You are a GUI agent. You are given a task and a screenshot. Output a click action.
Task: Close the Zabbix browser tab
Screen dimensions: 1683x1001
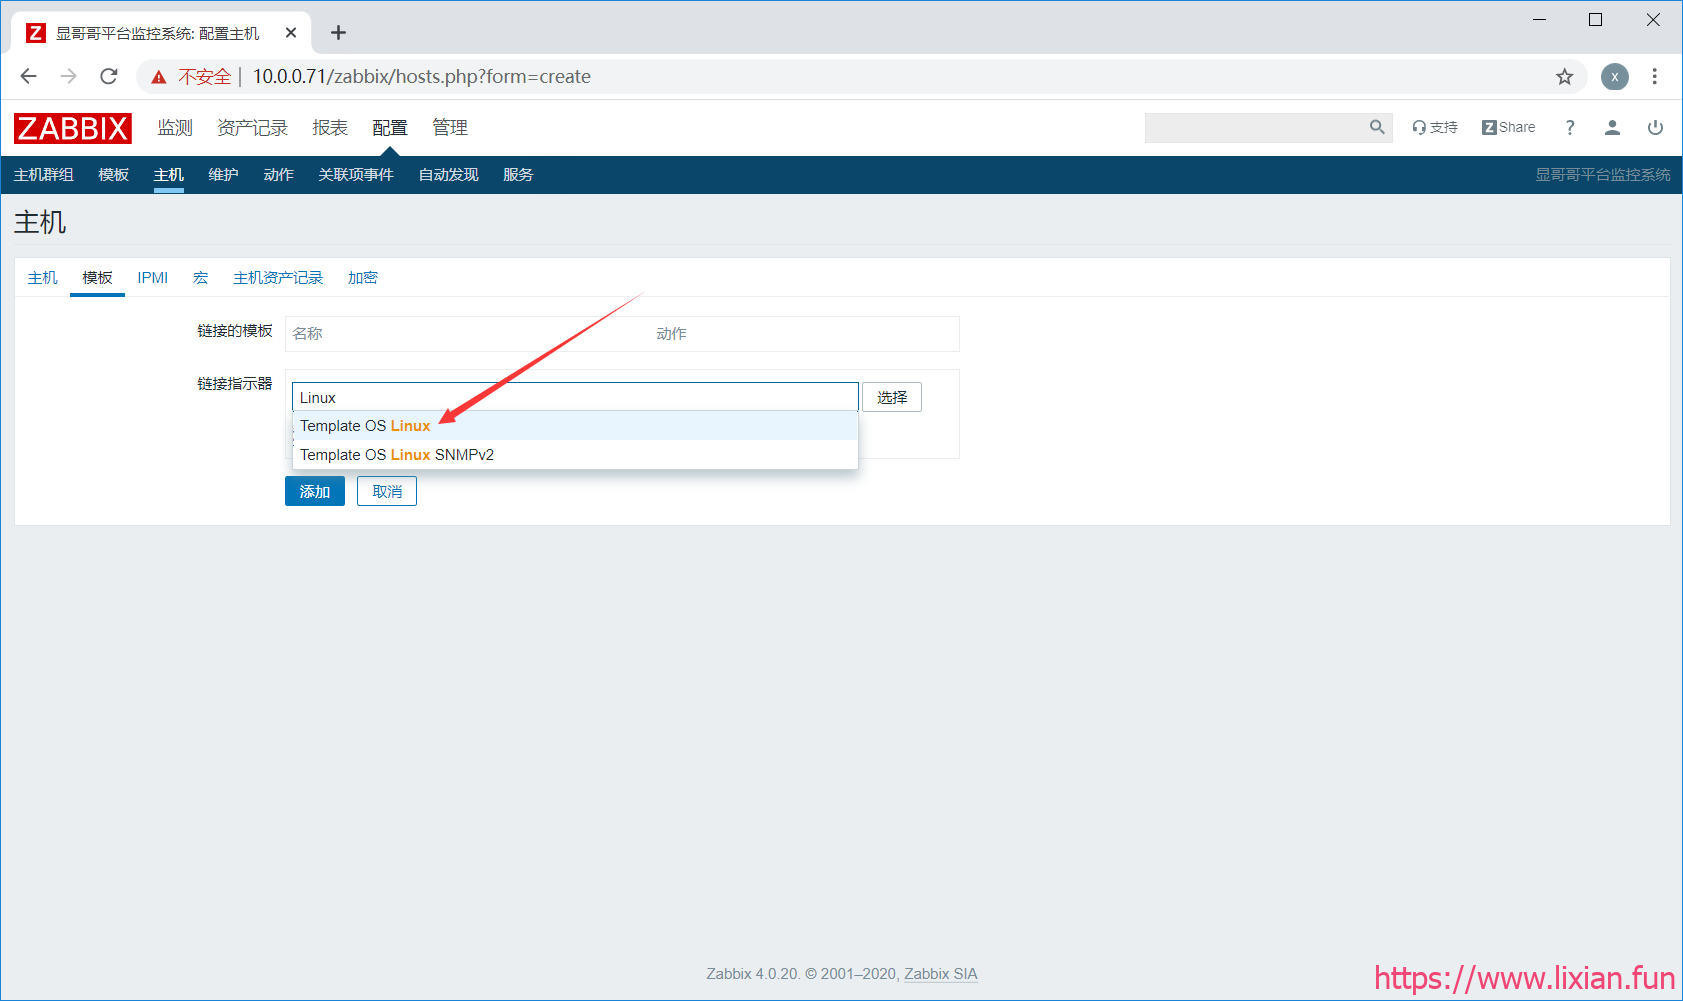(291, 33)
